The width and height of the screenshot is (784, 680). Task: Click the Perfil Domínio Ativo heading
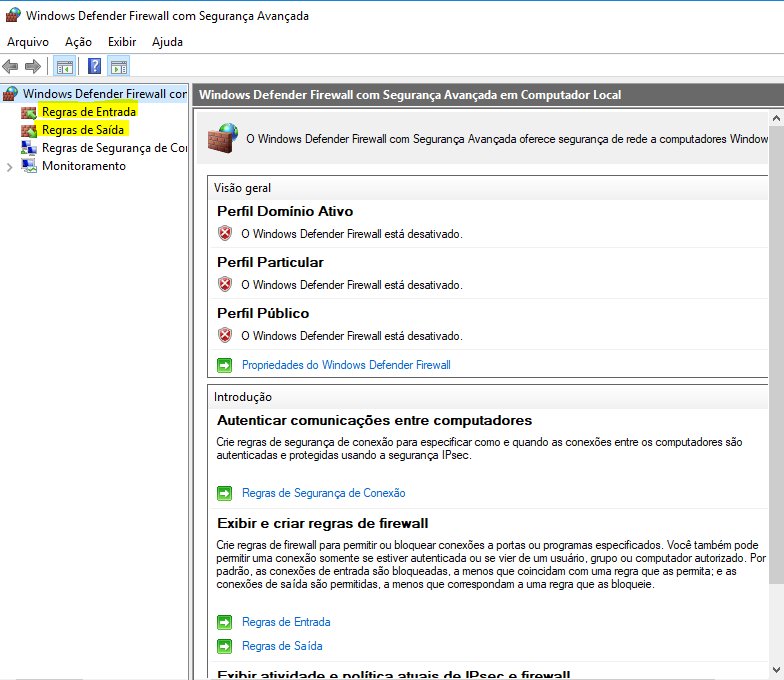(x=285, y=212)
